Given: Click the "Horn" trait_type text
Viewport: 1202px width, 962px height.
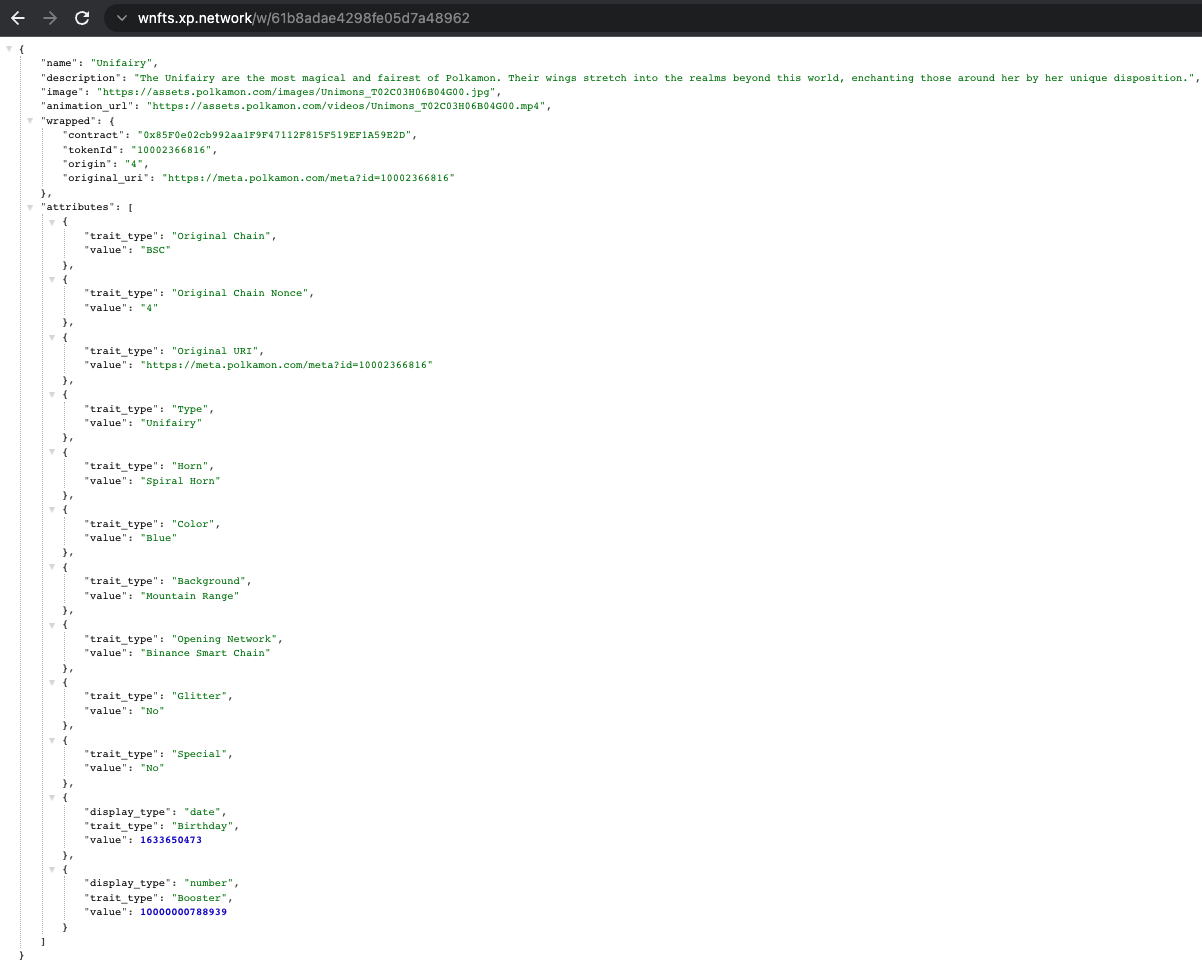Looking at the screenshot, I should 192,466.
